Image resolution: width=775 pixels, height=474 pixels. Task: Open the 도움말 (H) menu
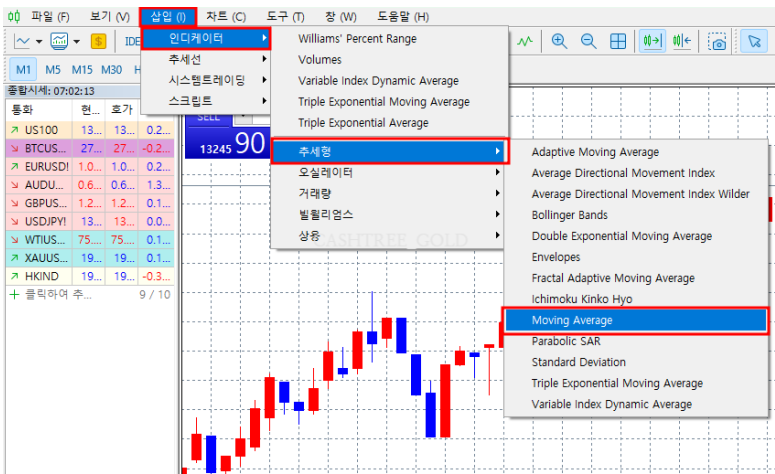pos(403,17)
